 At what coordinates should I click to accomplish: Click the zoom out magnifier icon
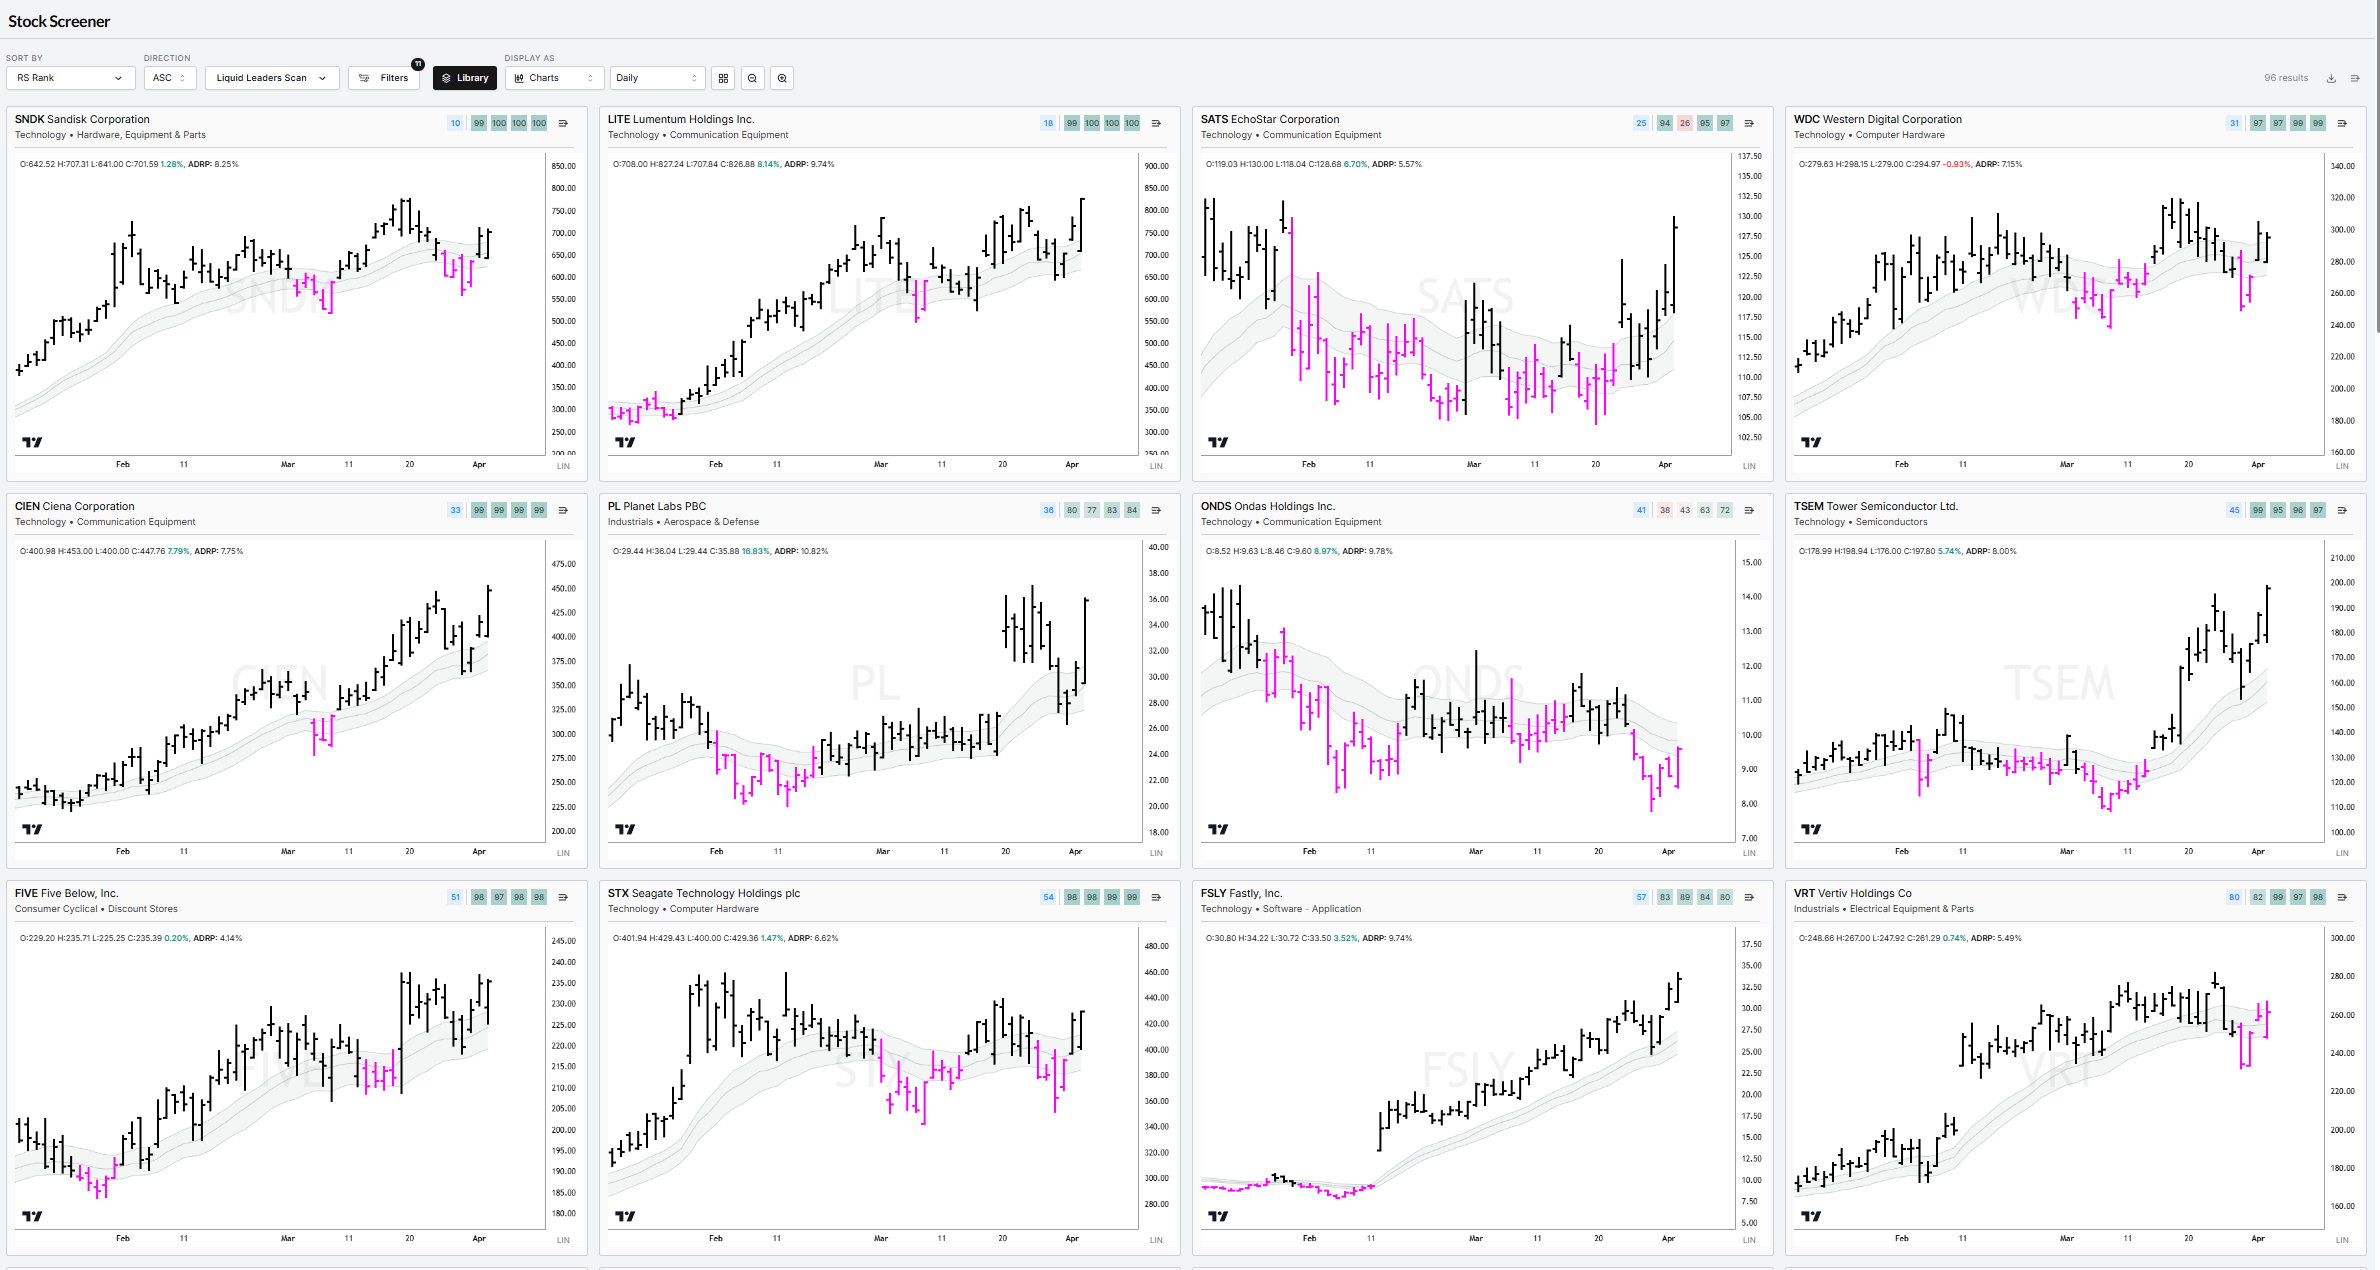click(x=752, y=78)
